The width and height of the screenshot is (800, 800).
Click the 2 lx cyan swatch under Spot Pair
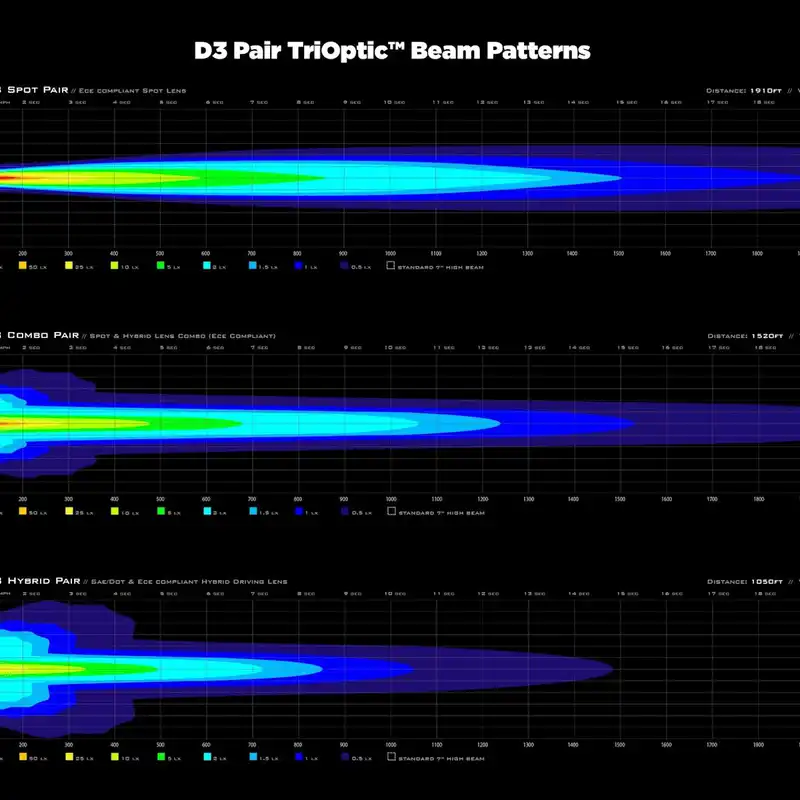(x=207, y=265)
